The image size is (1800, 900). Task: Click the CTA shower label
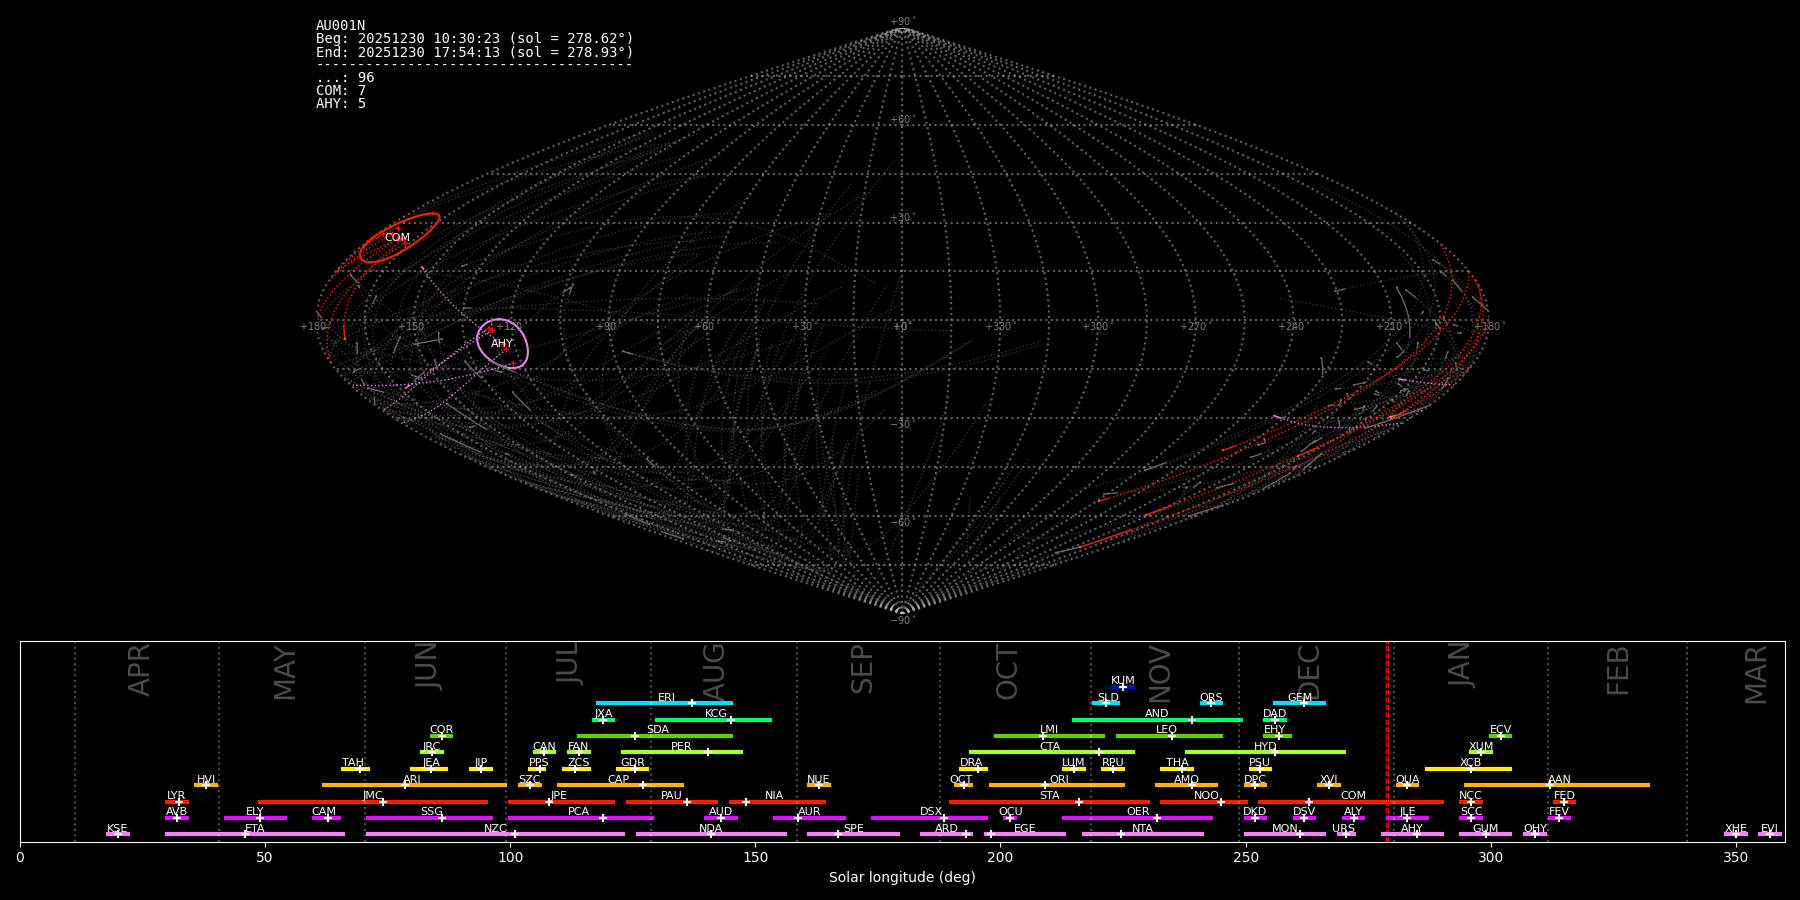1049,747
